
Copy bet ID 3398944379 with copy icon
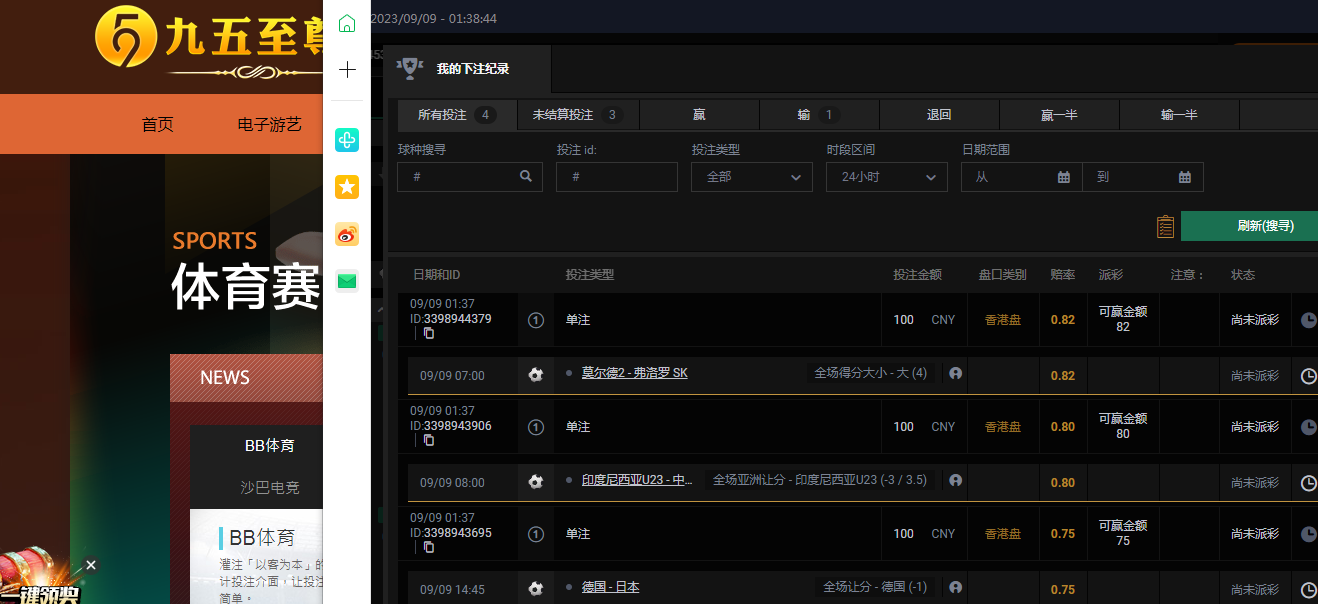click(x=429, y=333)
